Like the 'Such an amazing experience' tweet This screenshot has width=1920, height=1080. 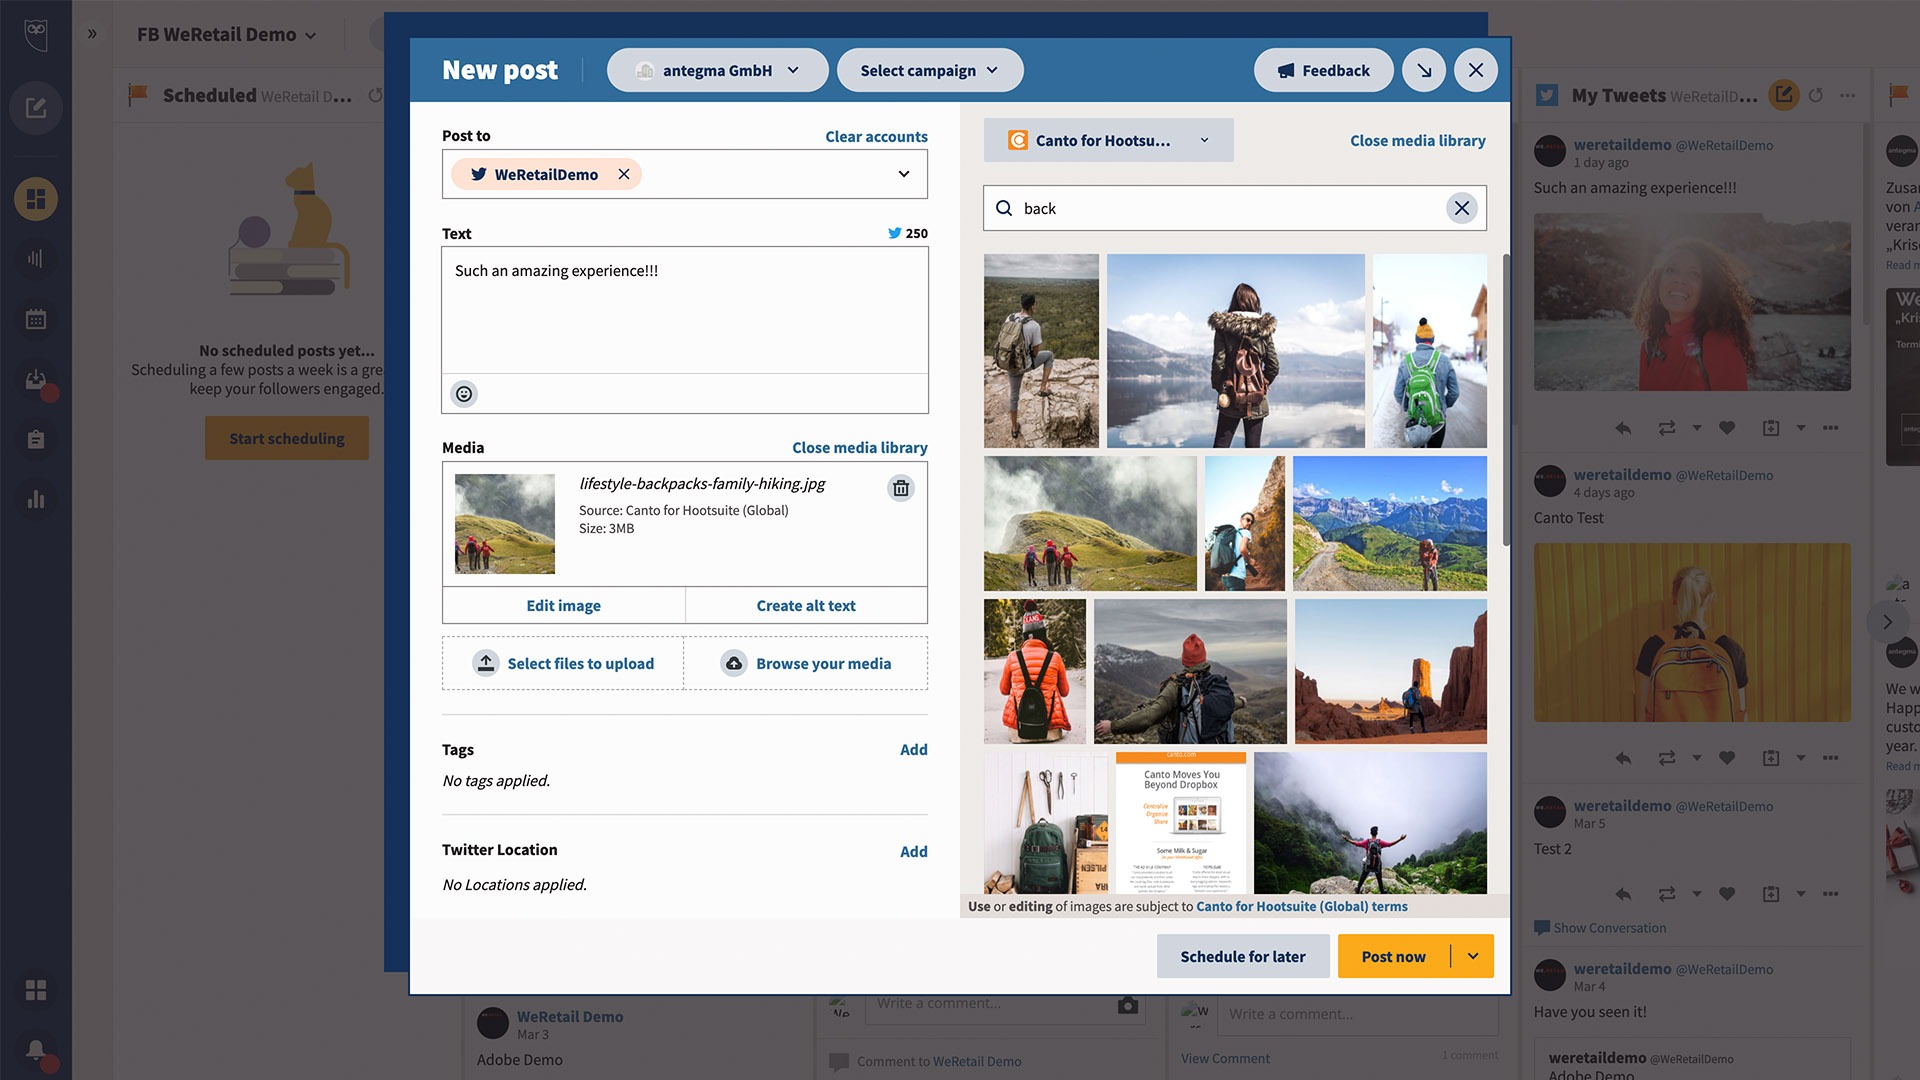[x=1727, y=428]
